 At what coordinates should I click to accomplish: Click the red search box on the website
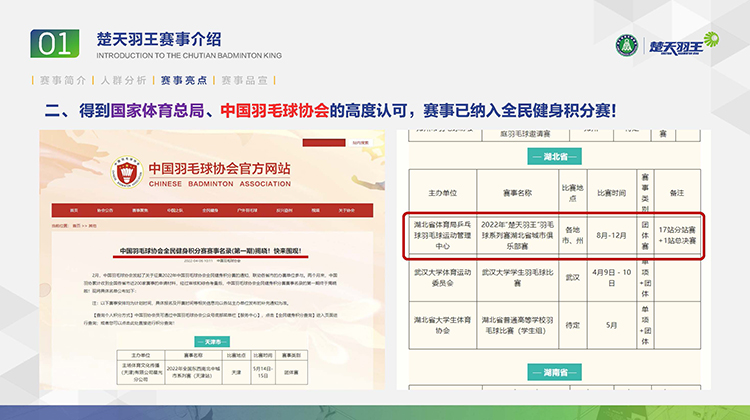(324, 143)
